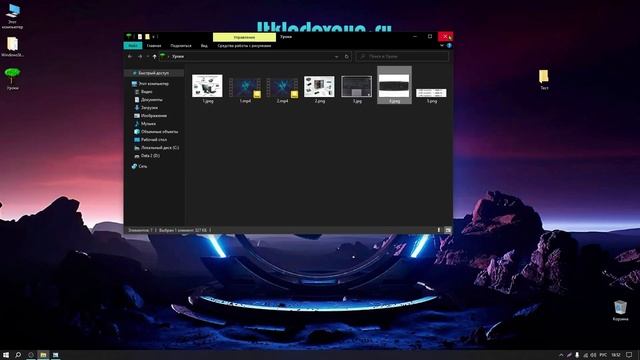
Task: Switch to the Поделиться ribbon tab
Action: point(181,46)
